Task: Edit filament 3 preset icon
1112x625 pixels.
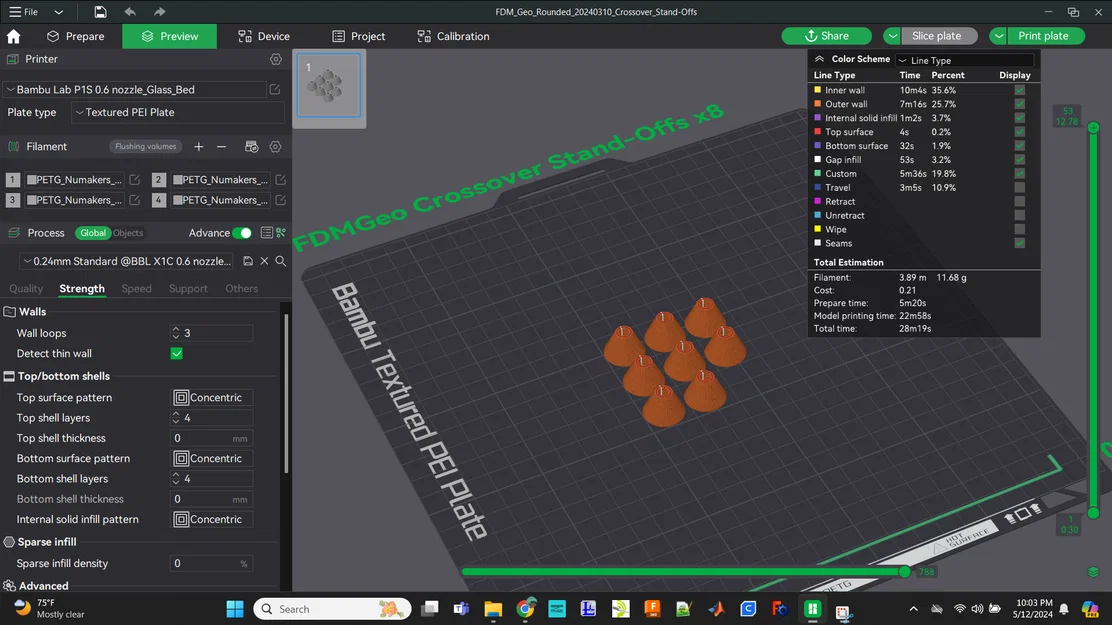Action: pyautogui.click(x=135, y=200)
